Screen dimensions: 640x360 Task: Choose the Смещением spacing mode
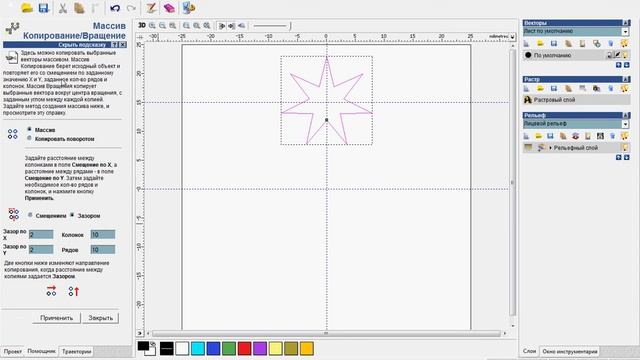pyautogui.click(x=30, y=215)
